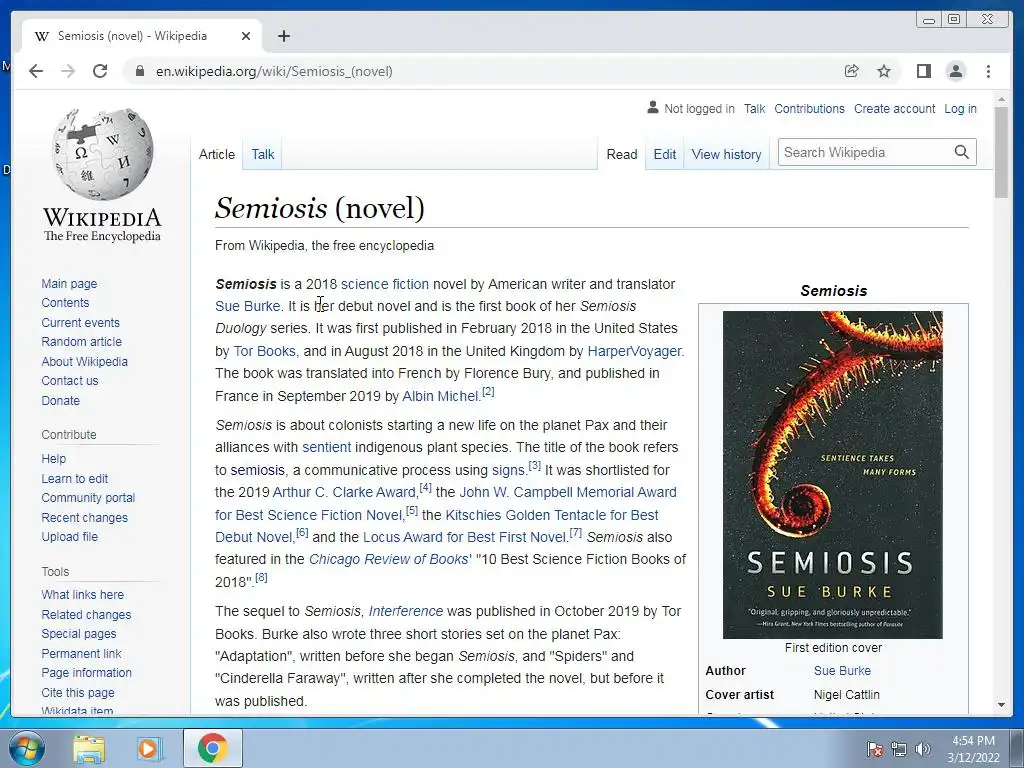Open the Windows Start menu
The image size is (1024, 768).
(x=27, y=748)
